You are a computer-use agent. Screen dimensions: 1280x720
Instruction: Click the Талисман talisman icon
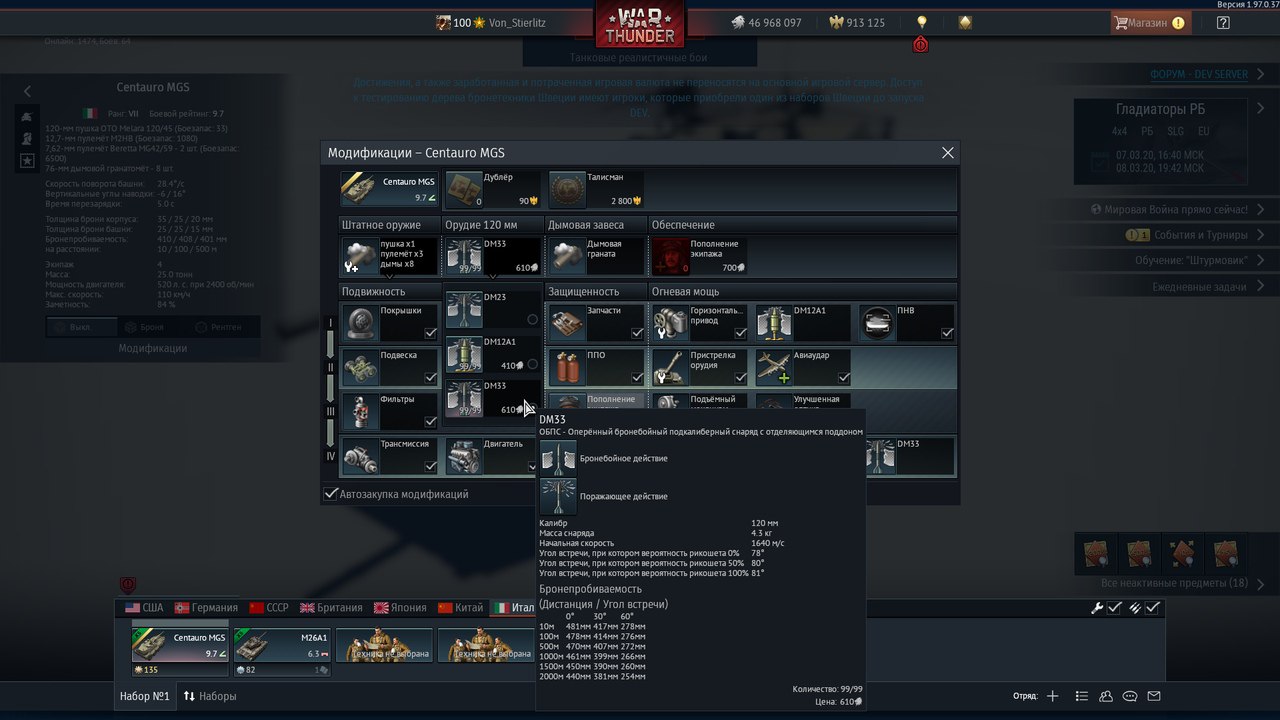click(567, 189)
